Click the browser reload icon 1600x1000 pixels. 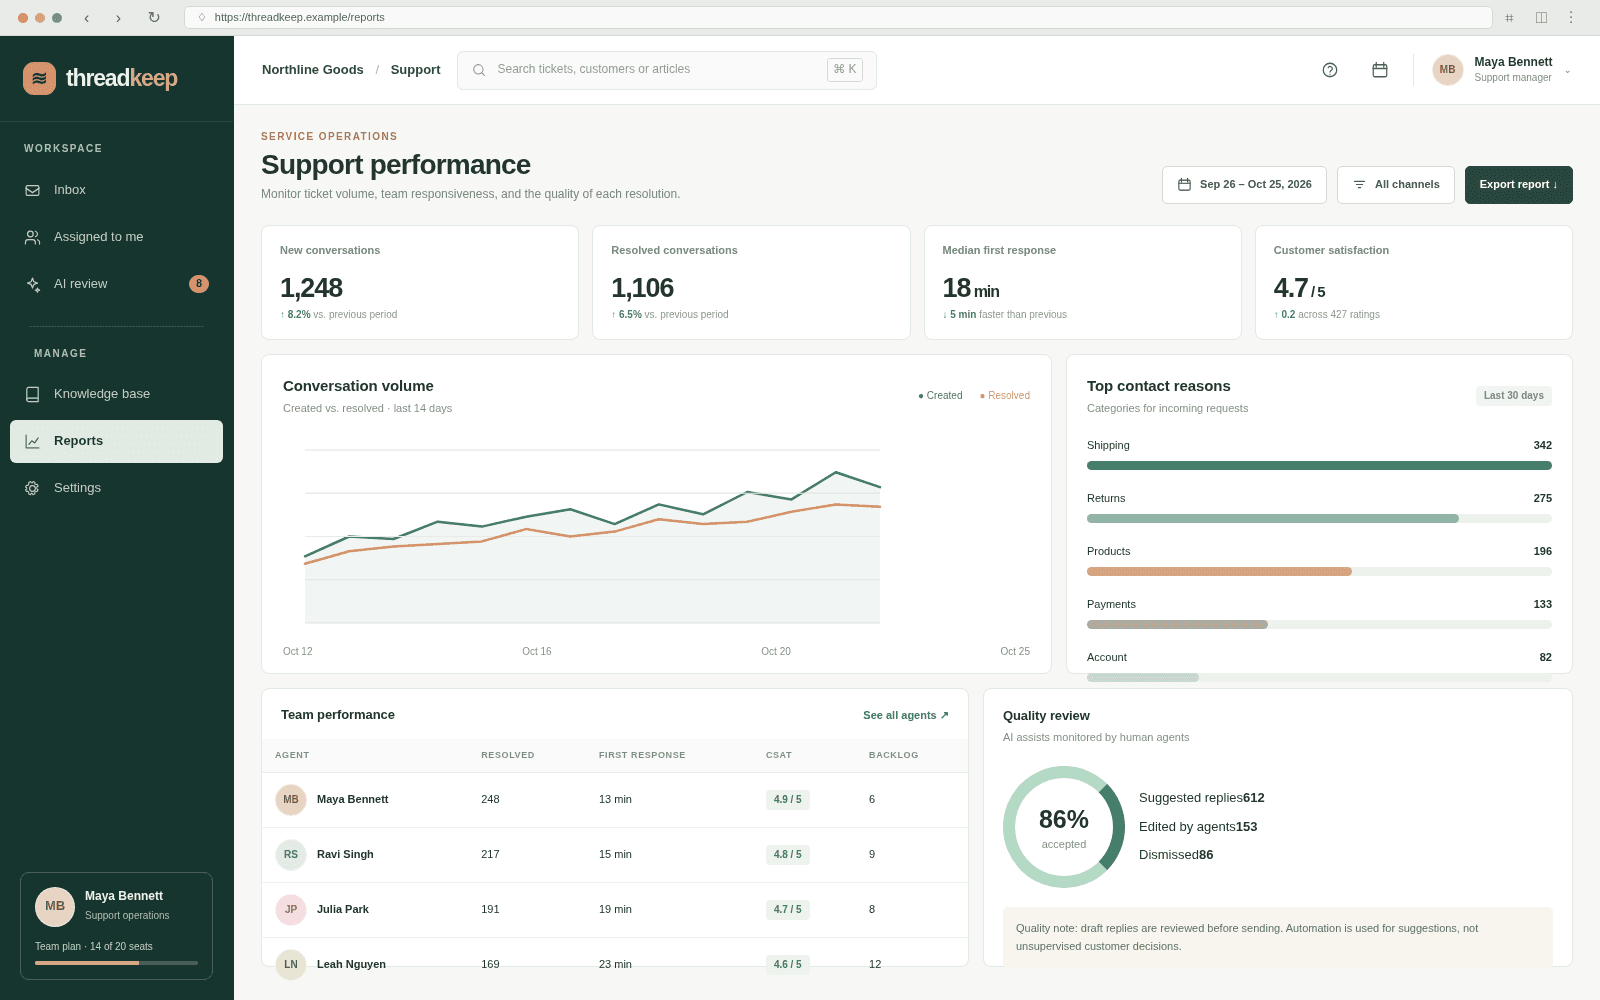(154, 17)
